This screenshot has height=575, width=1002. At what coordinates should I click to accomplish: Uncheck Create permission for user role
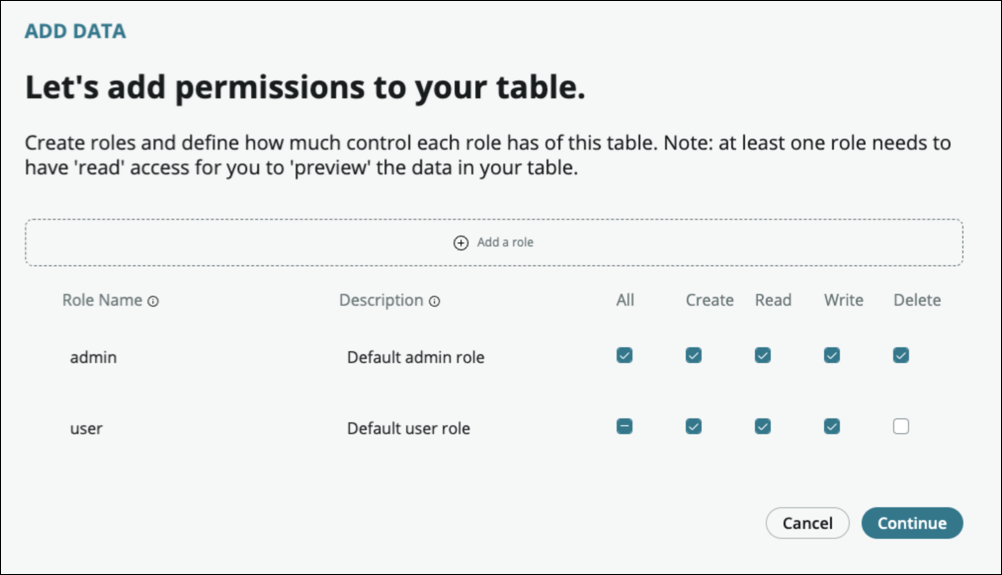tap(694, 427)
